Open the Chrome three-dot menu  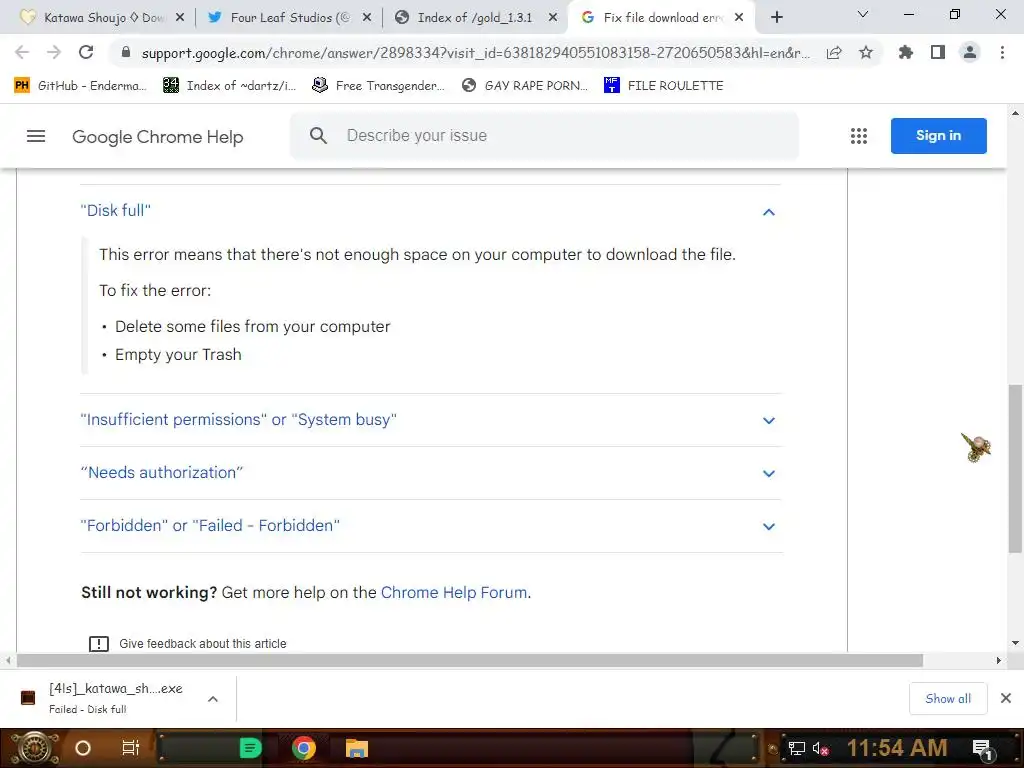point(1002,52)
